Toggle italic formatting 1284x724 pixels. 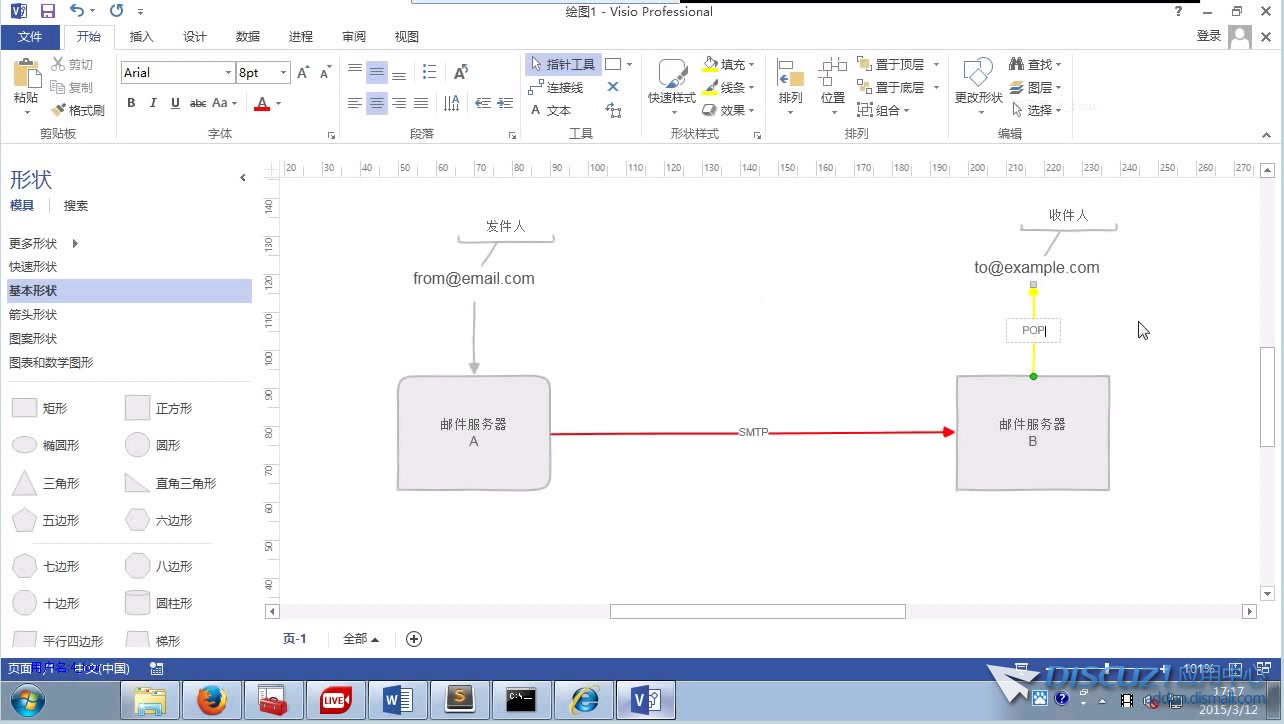pyautogui.click(x=153, y=103)
